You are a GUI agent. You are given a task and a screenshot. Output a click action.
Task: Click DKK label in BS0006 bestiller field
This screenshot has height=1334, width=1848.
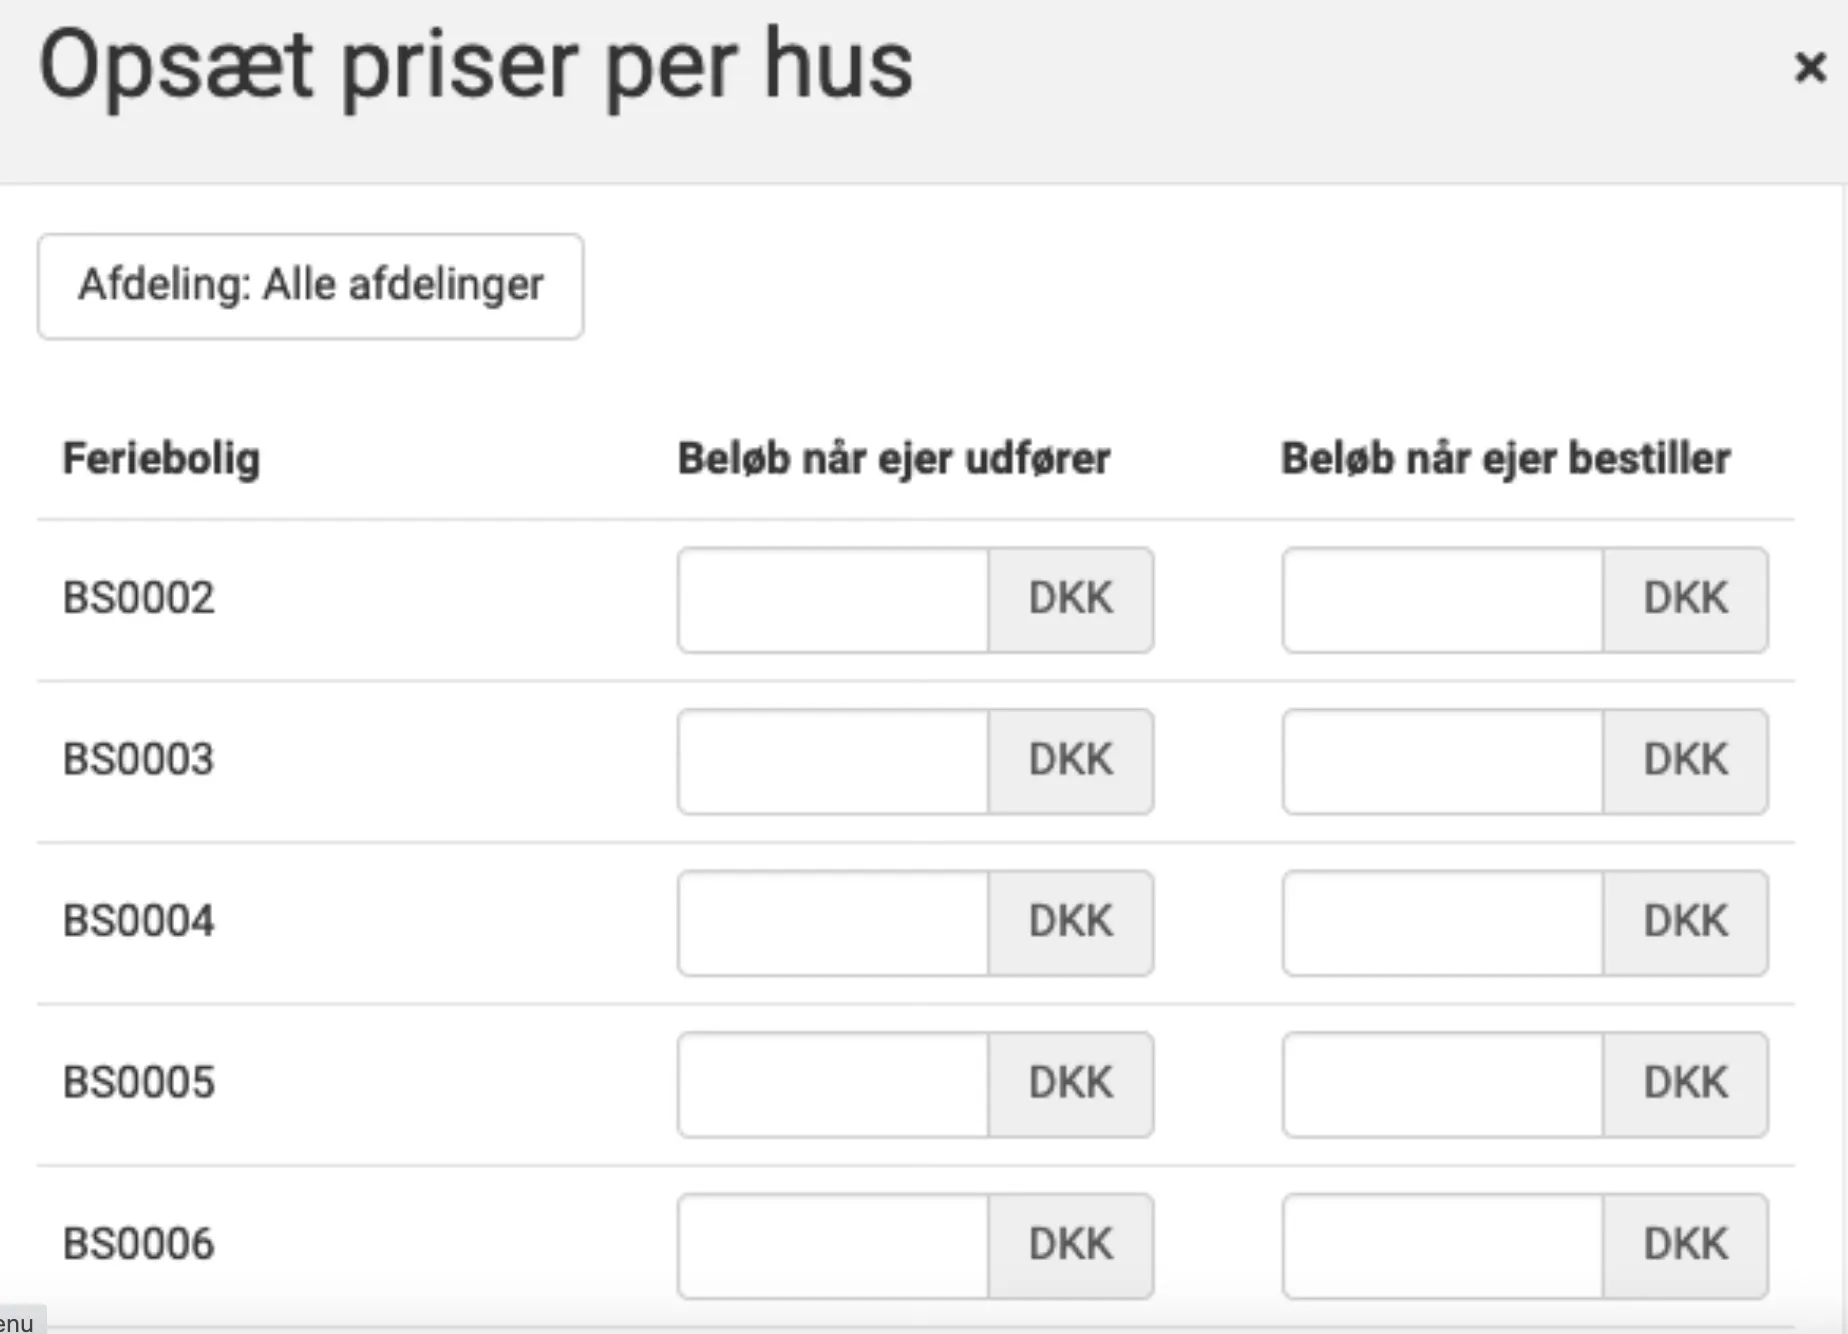coord(1685,1246)
